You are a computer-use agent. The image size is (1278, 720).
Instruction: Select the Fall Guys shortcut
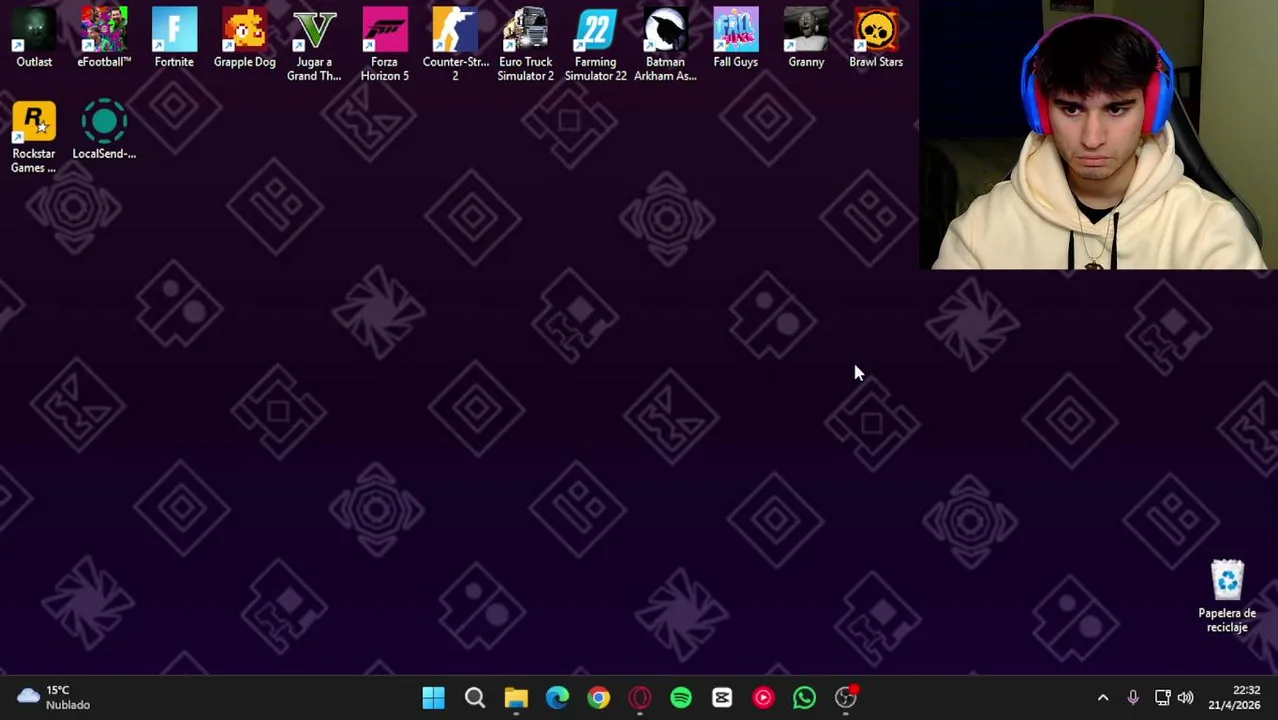(x=735, y=38)
